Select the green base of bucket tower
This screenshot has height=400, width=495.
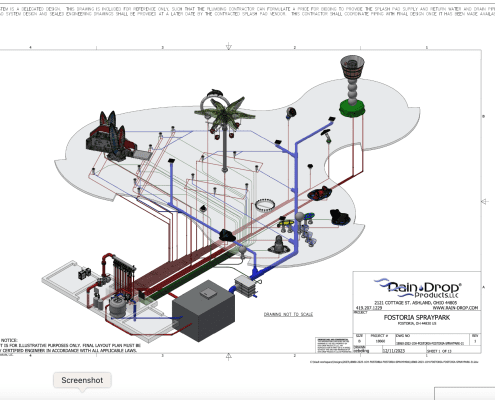pyautogui.click(x=352, y=109)
